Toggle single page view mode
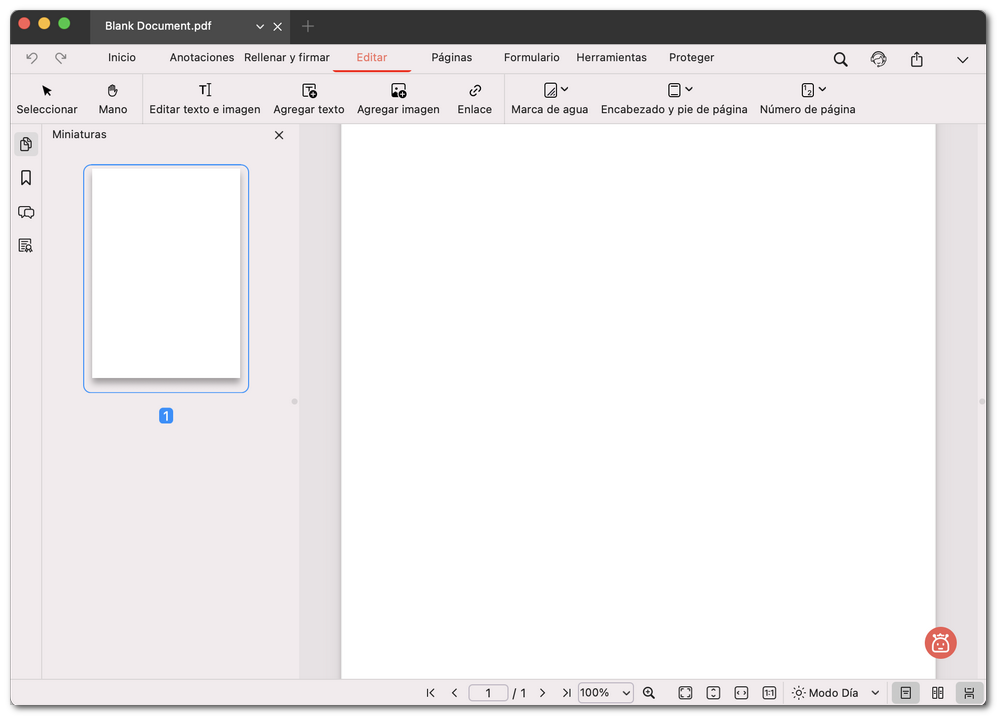The width and height of the screenshot is (997, 716). coord(906,692)
